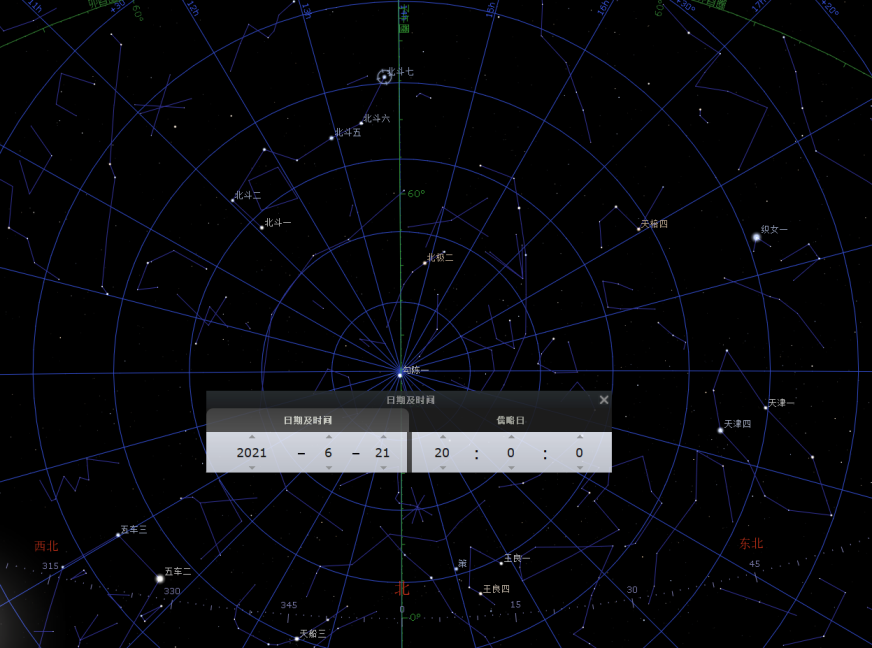Click the highlighted star 北斗七

383,77
